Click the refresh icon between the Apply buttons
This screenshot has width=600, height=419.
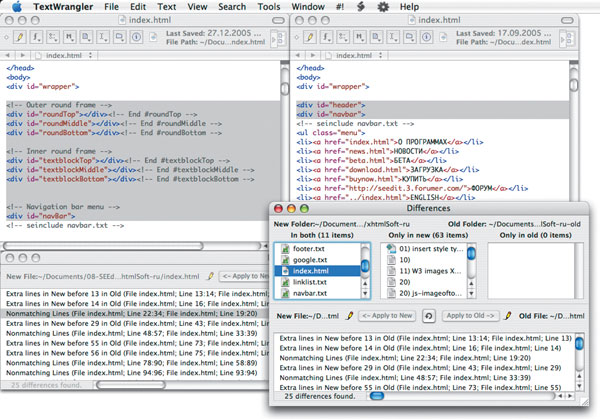click(x=428, y=315)
